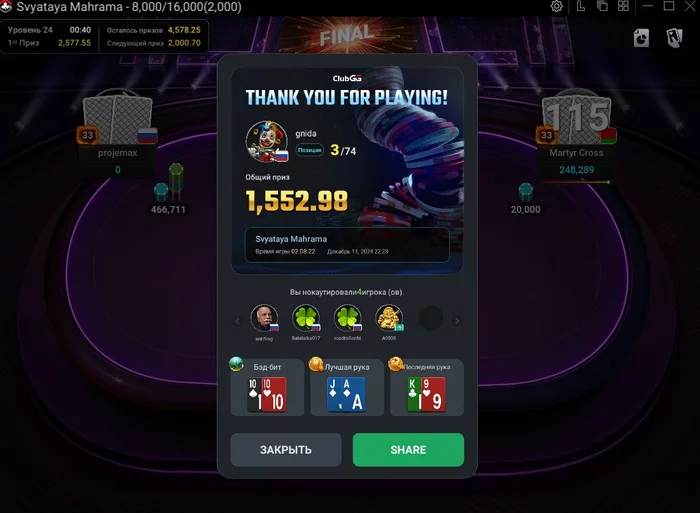The height and width of the screenshot is (513, 700).
Task: Click the Bad-beat trophy globe icon
Action: pyautogui.click(x=236, y=364)
